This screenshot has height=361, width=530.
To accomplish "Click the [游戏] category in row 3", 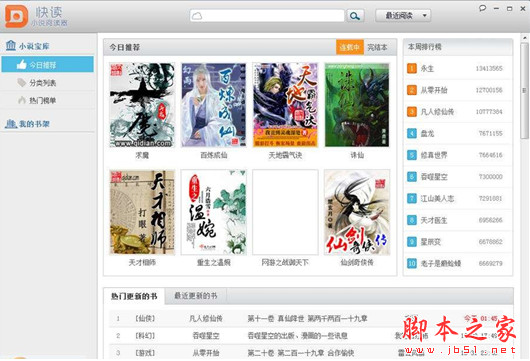I will click(x=145, y=353).
